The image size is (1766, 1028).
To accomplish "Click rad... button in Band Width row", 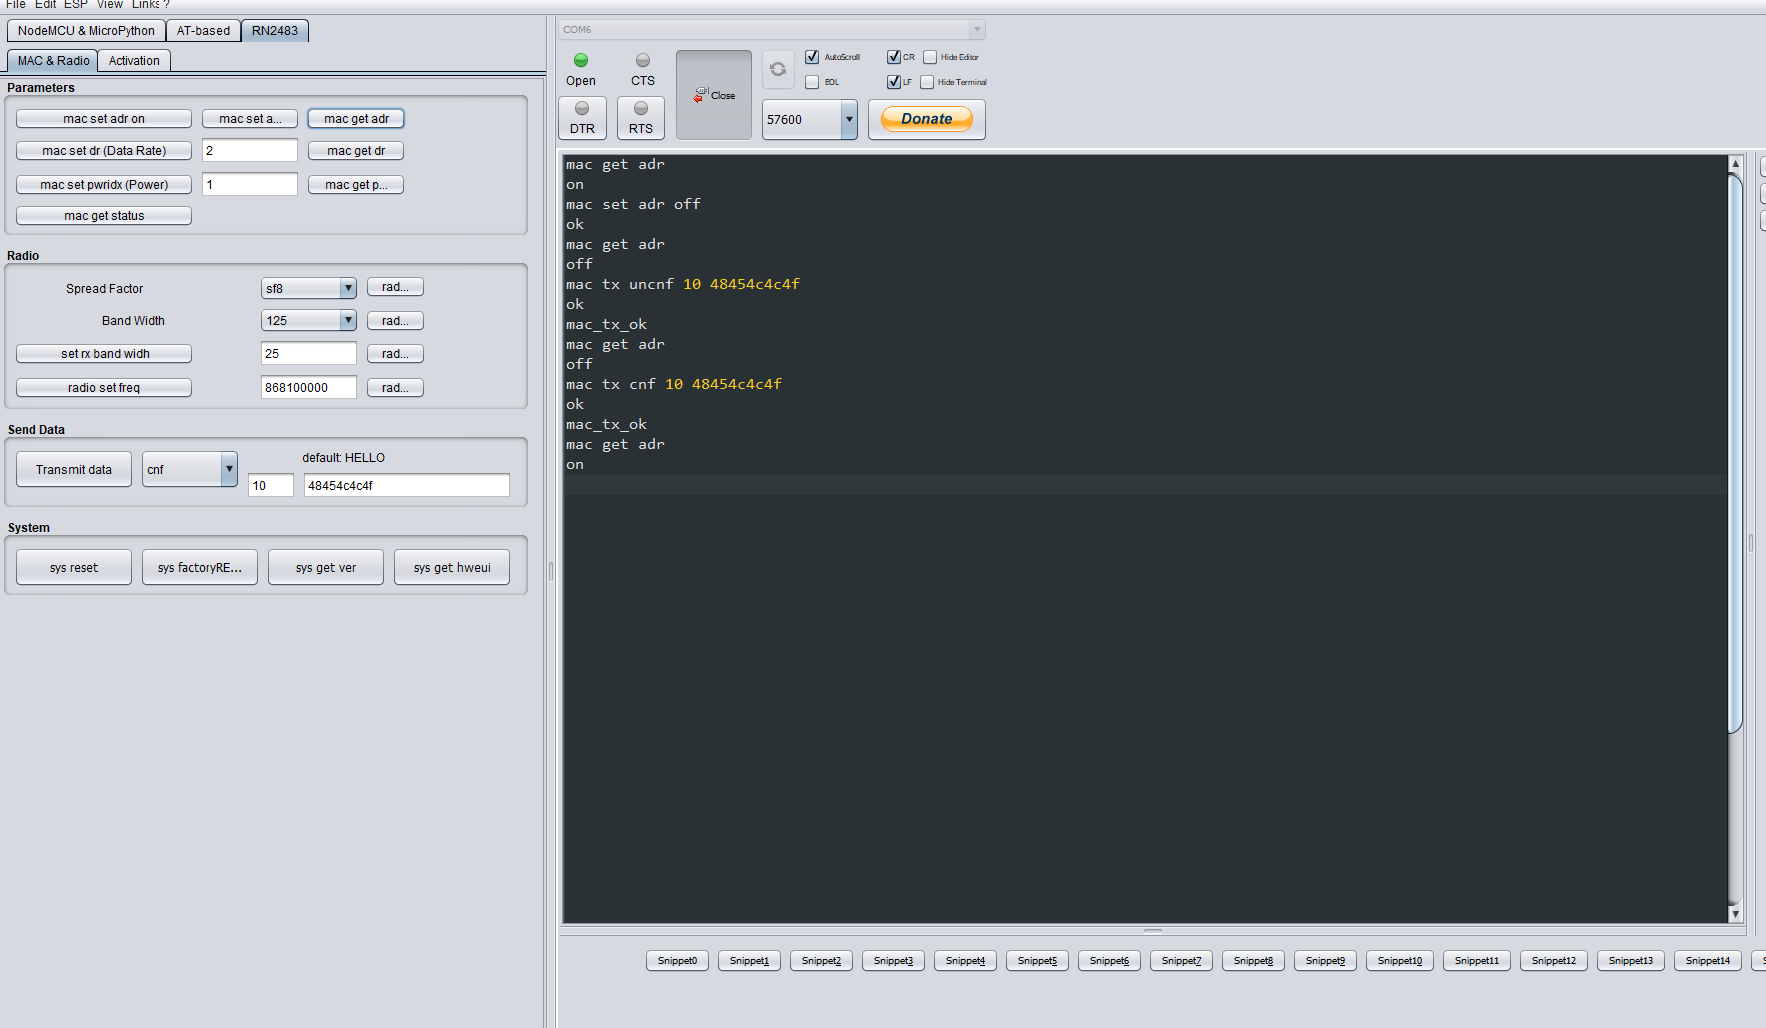I will pos(395,321).
